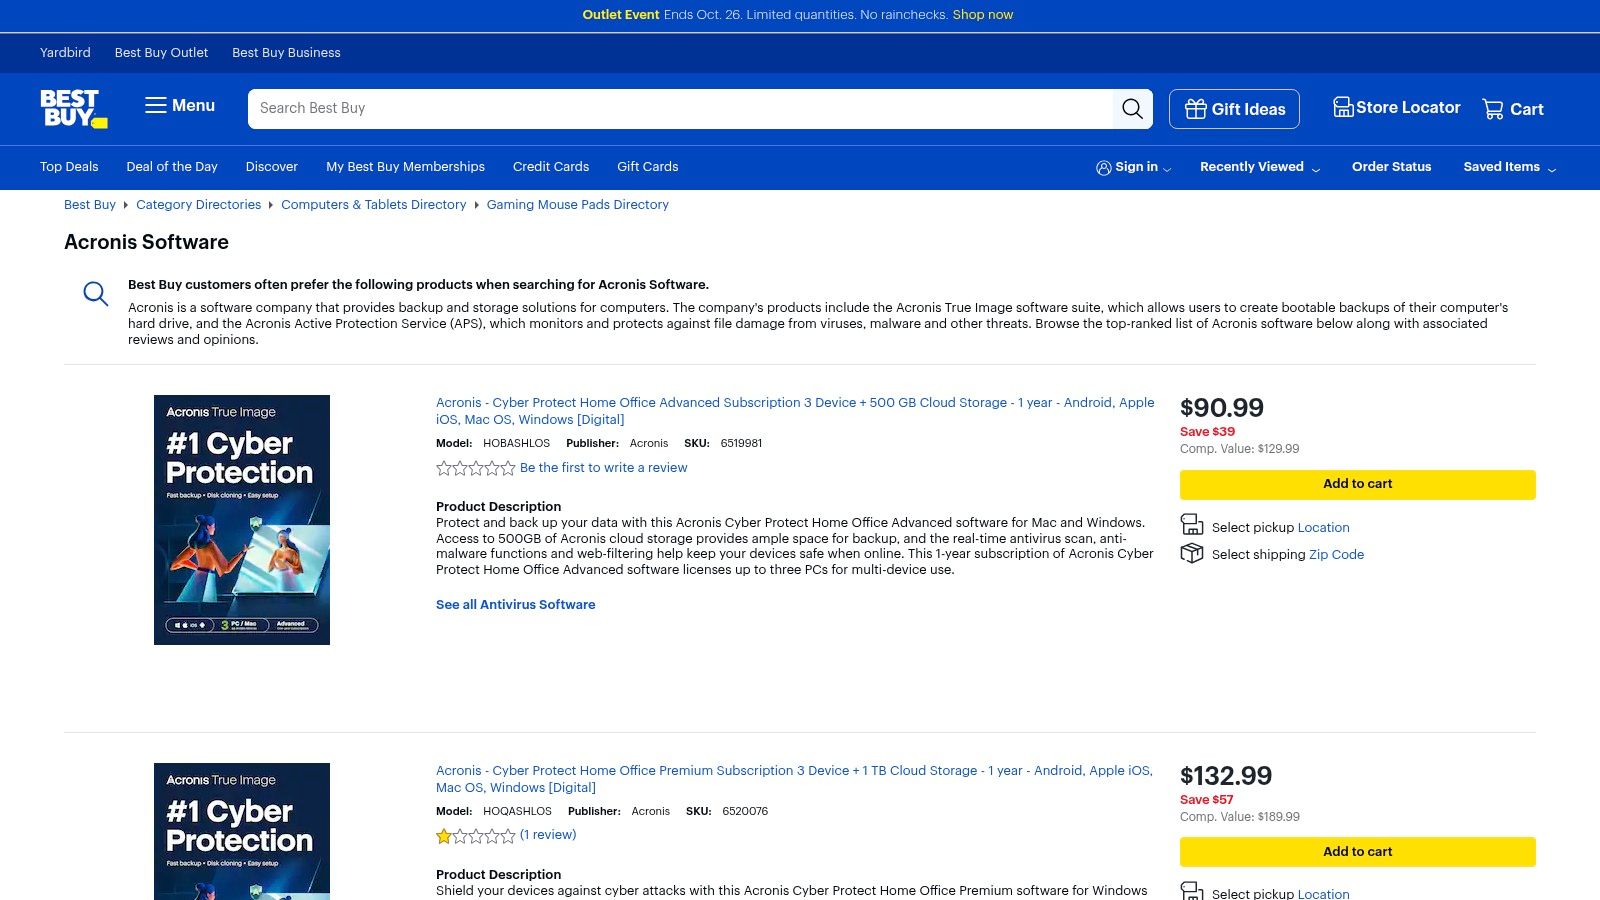
Task: Click Be the first to write a review
Action: (603, 467)
